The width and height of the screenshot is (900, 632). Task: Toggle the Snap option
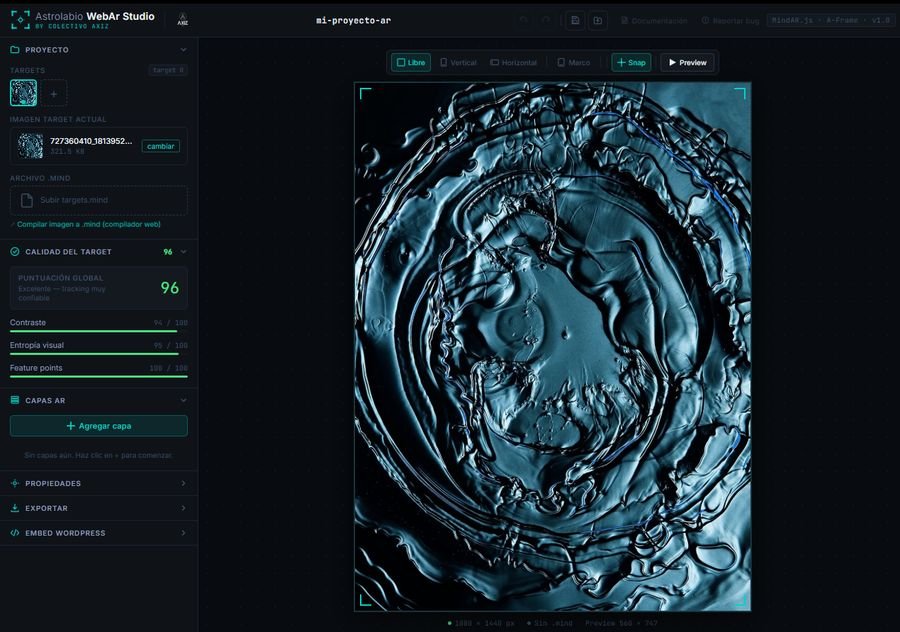(x=631, y=63)
